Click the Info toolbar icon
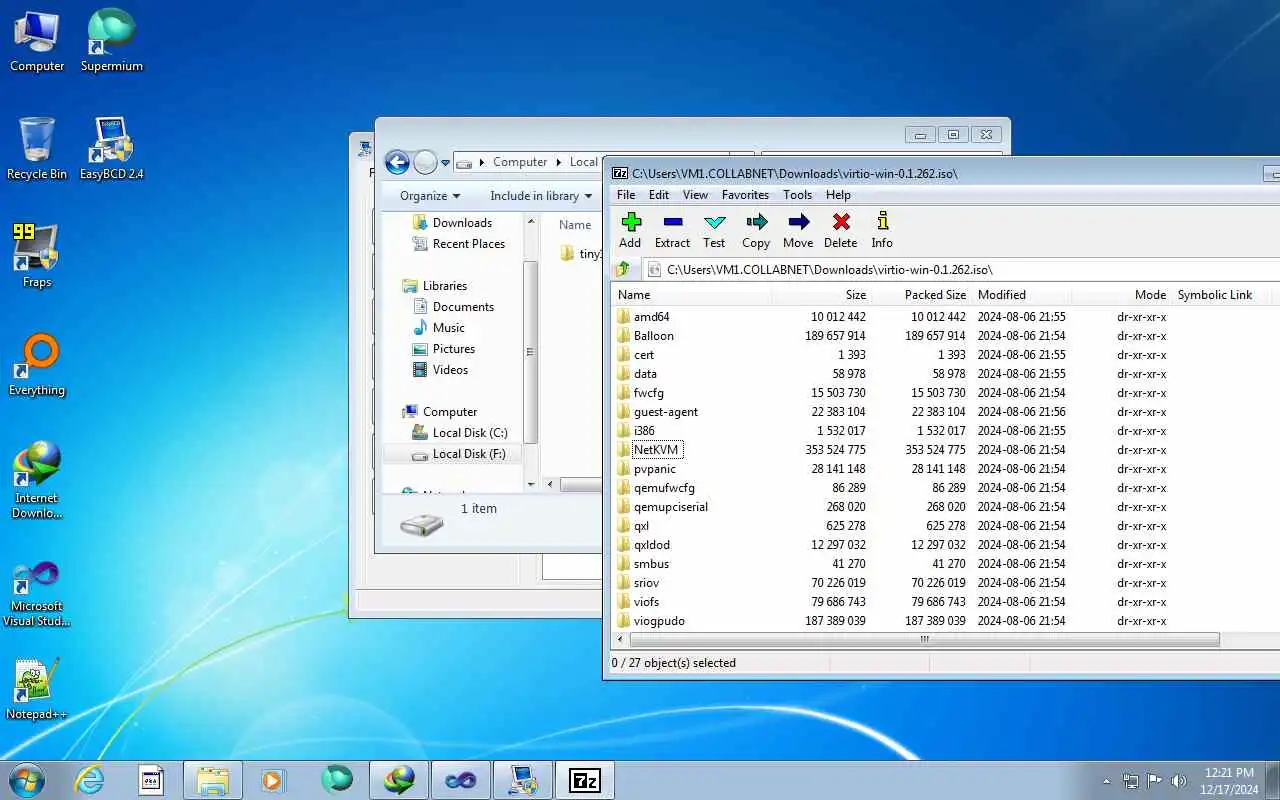 [x=882, y=230]
